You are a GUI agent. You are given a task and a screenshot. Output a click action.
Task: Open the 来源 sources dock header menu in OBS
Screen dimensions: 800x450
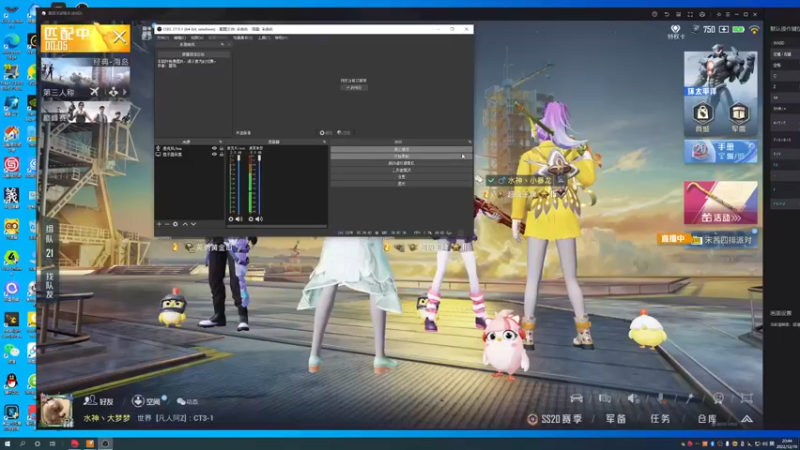220,142
